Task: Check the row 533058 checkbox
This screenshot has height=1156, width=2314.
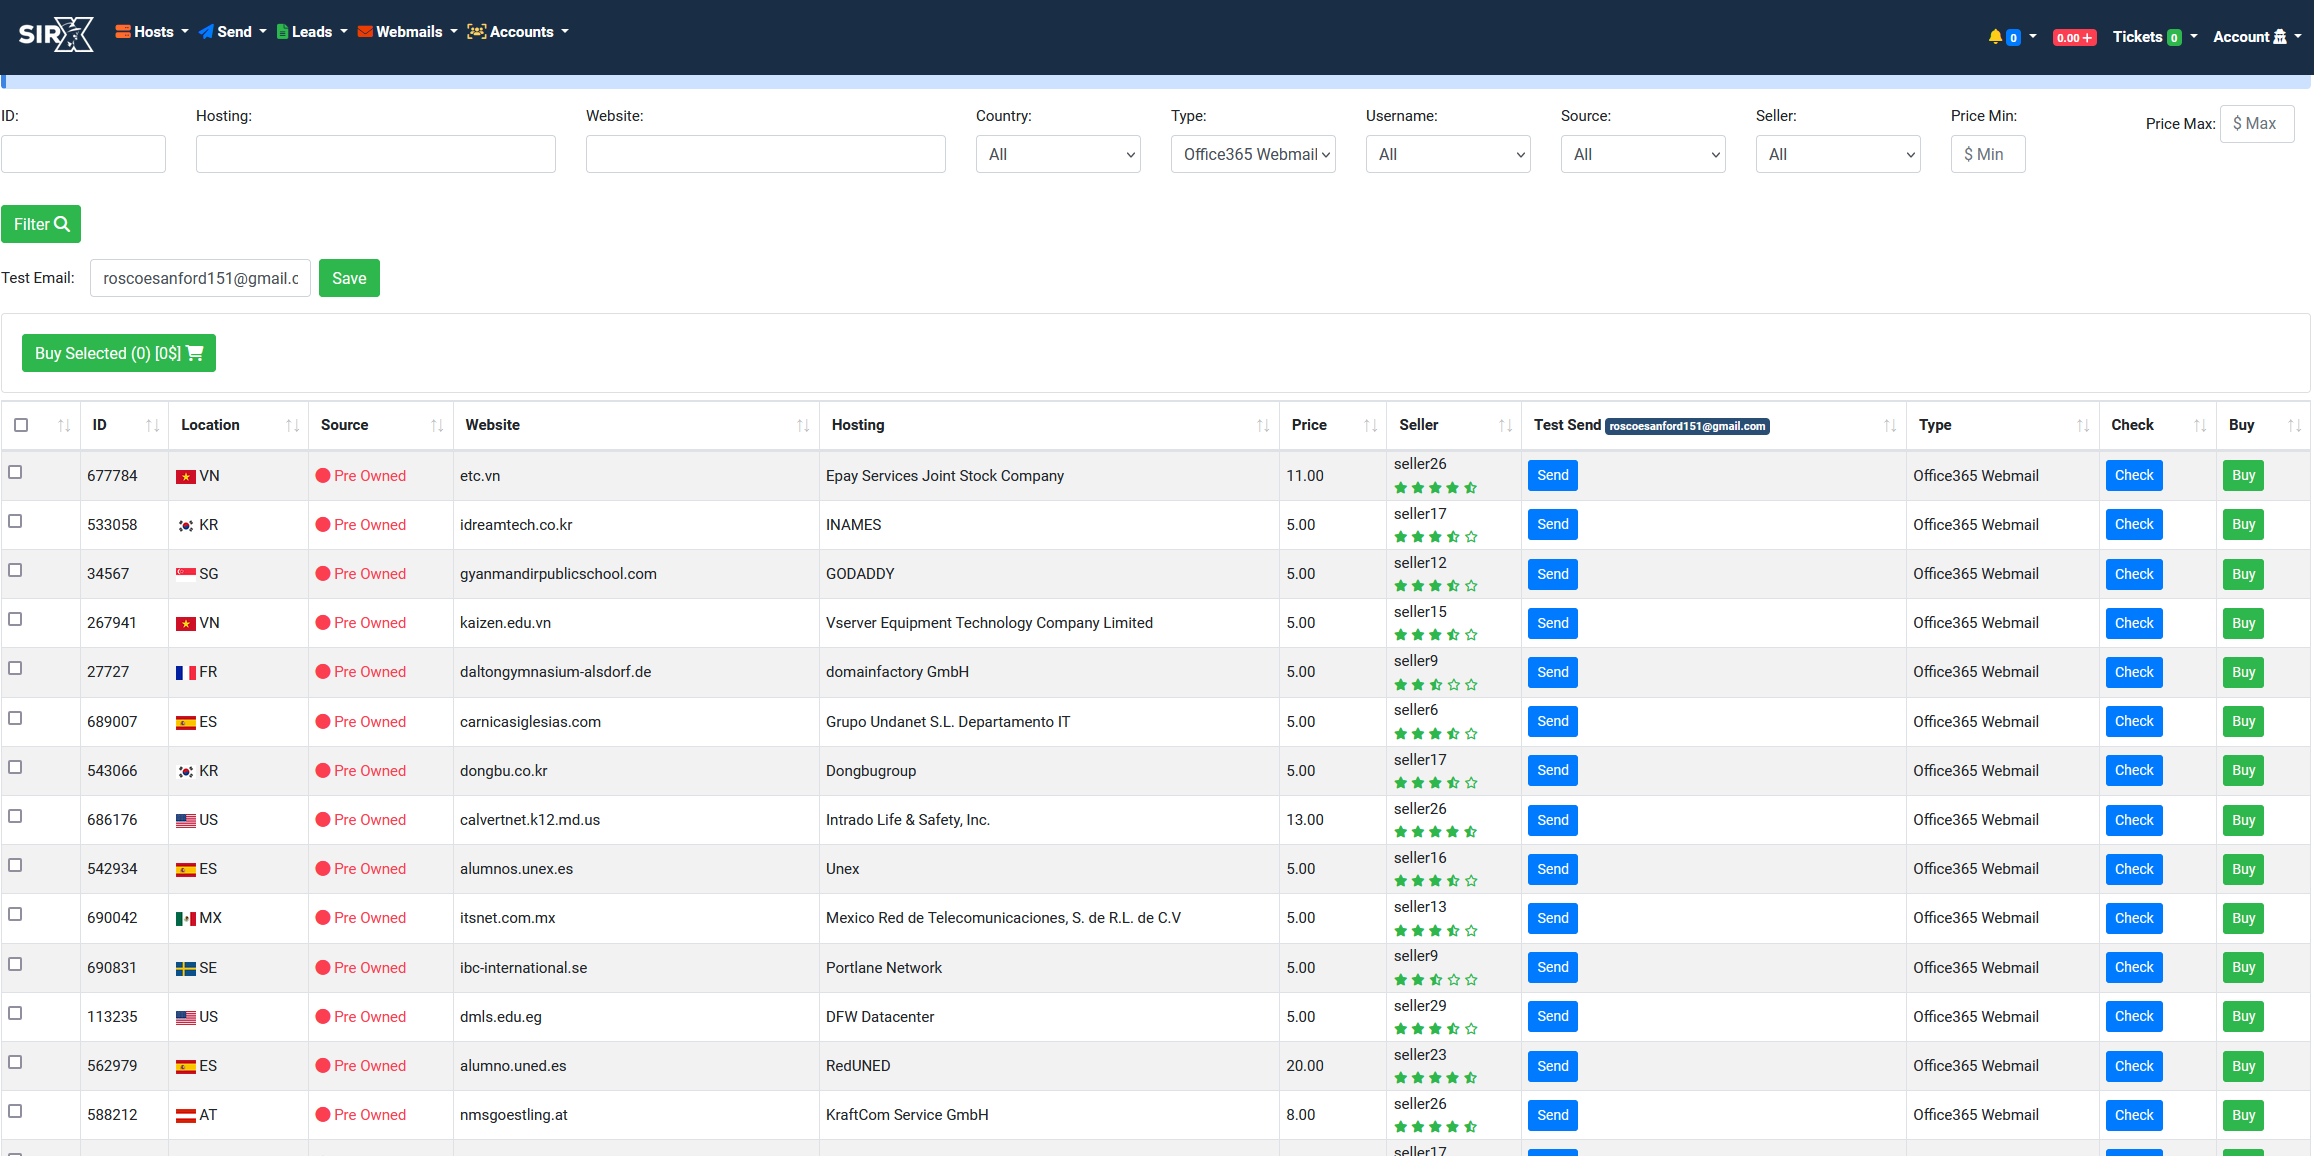Action: [15, 521]
